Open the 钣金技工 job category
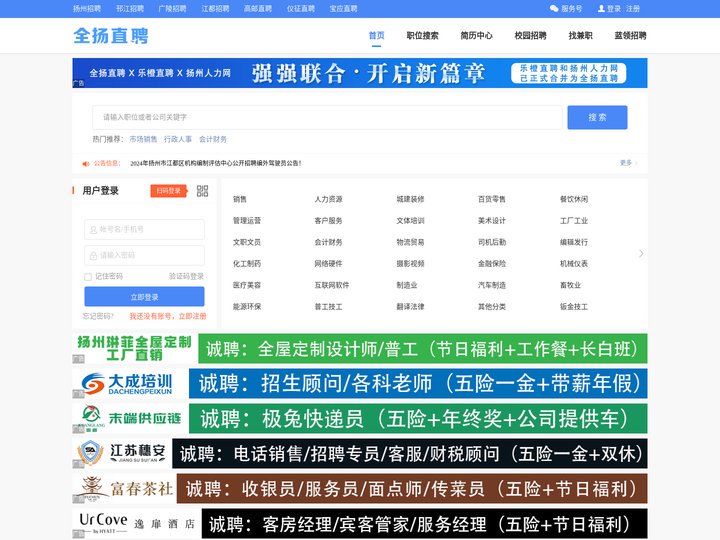 574,307
